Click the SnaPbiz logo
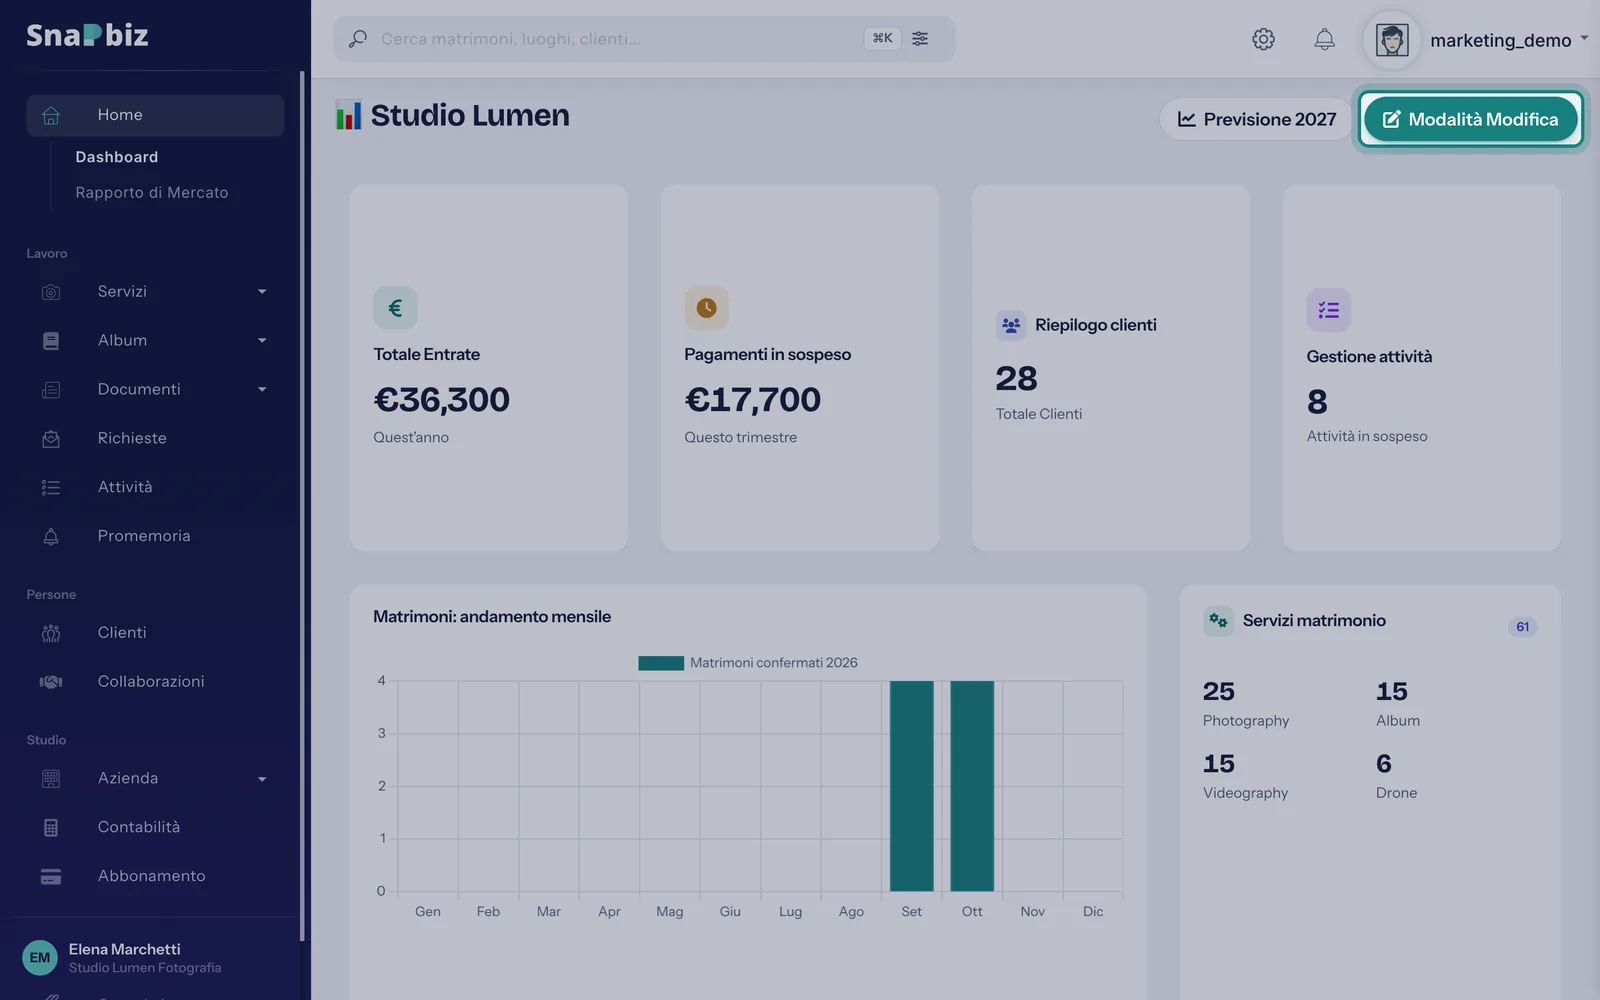 (87, 36)
